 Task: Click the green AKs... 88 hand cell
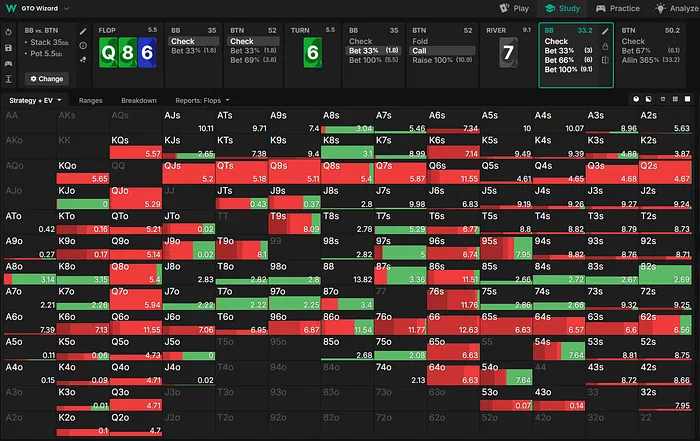pos(347,273)
